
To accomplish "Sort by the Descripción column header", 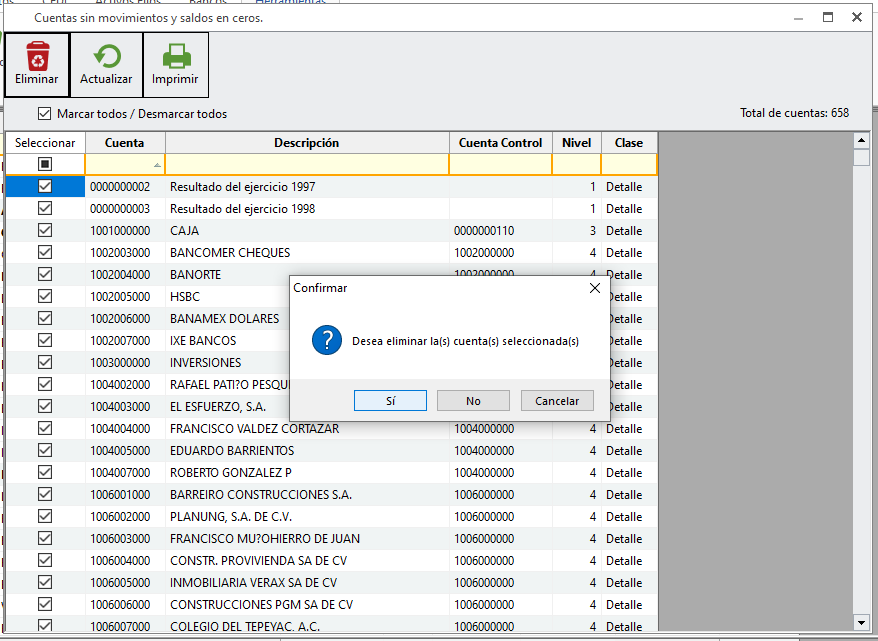I will click(x=306, y=143).
